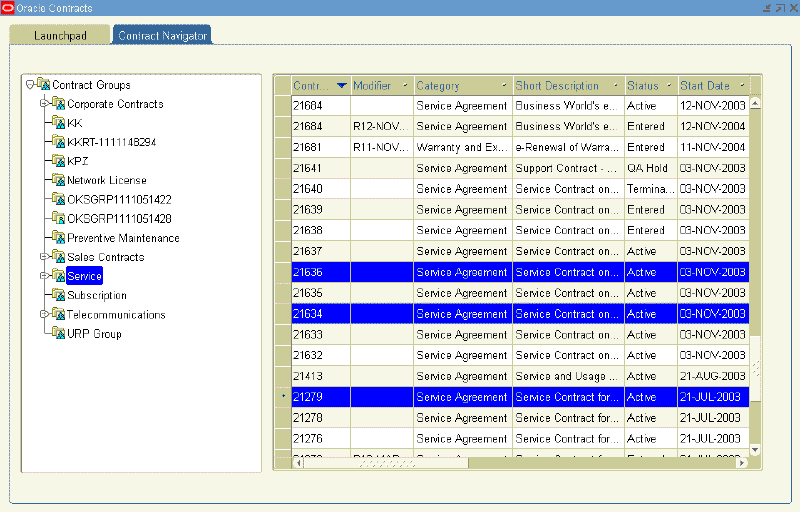Open the Contract number column sort arrow
The height and width of the screenshot is (512, 800).
(342, 85)
